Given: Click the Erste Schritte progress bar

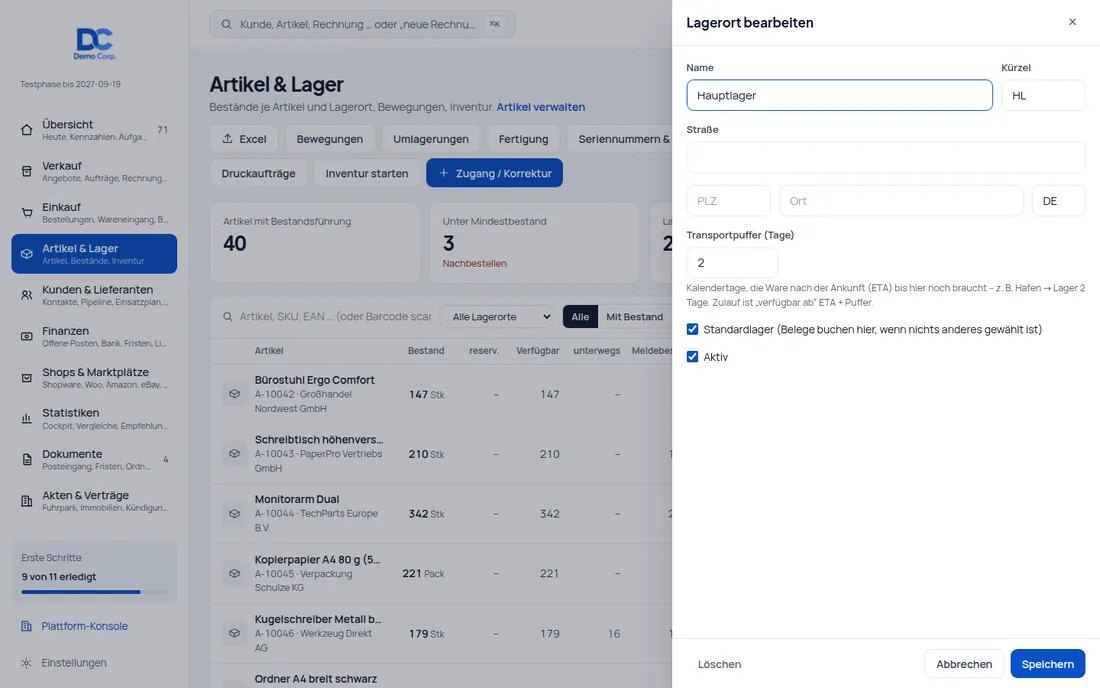Looking at the screenshot, I should [x=95, y=592].
